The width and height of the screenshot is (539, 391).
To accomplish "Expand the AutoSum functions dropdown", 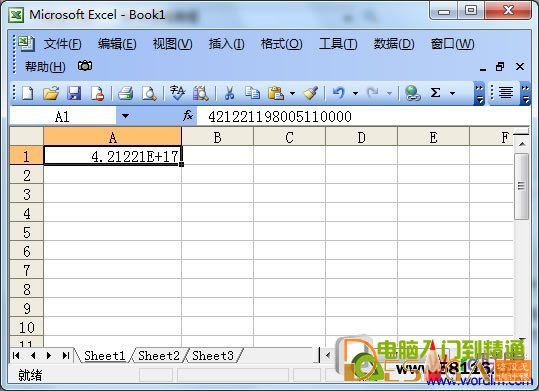I will point(452,93).
